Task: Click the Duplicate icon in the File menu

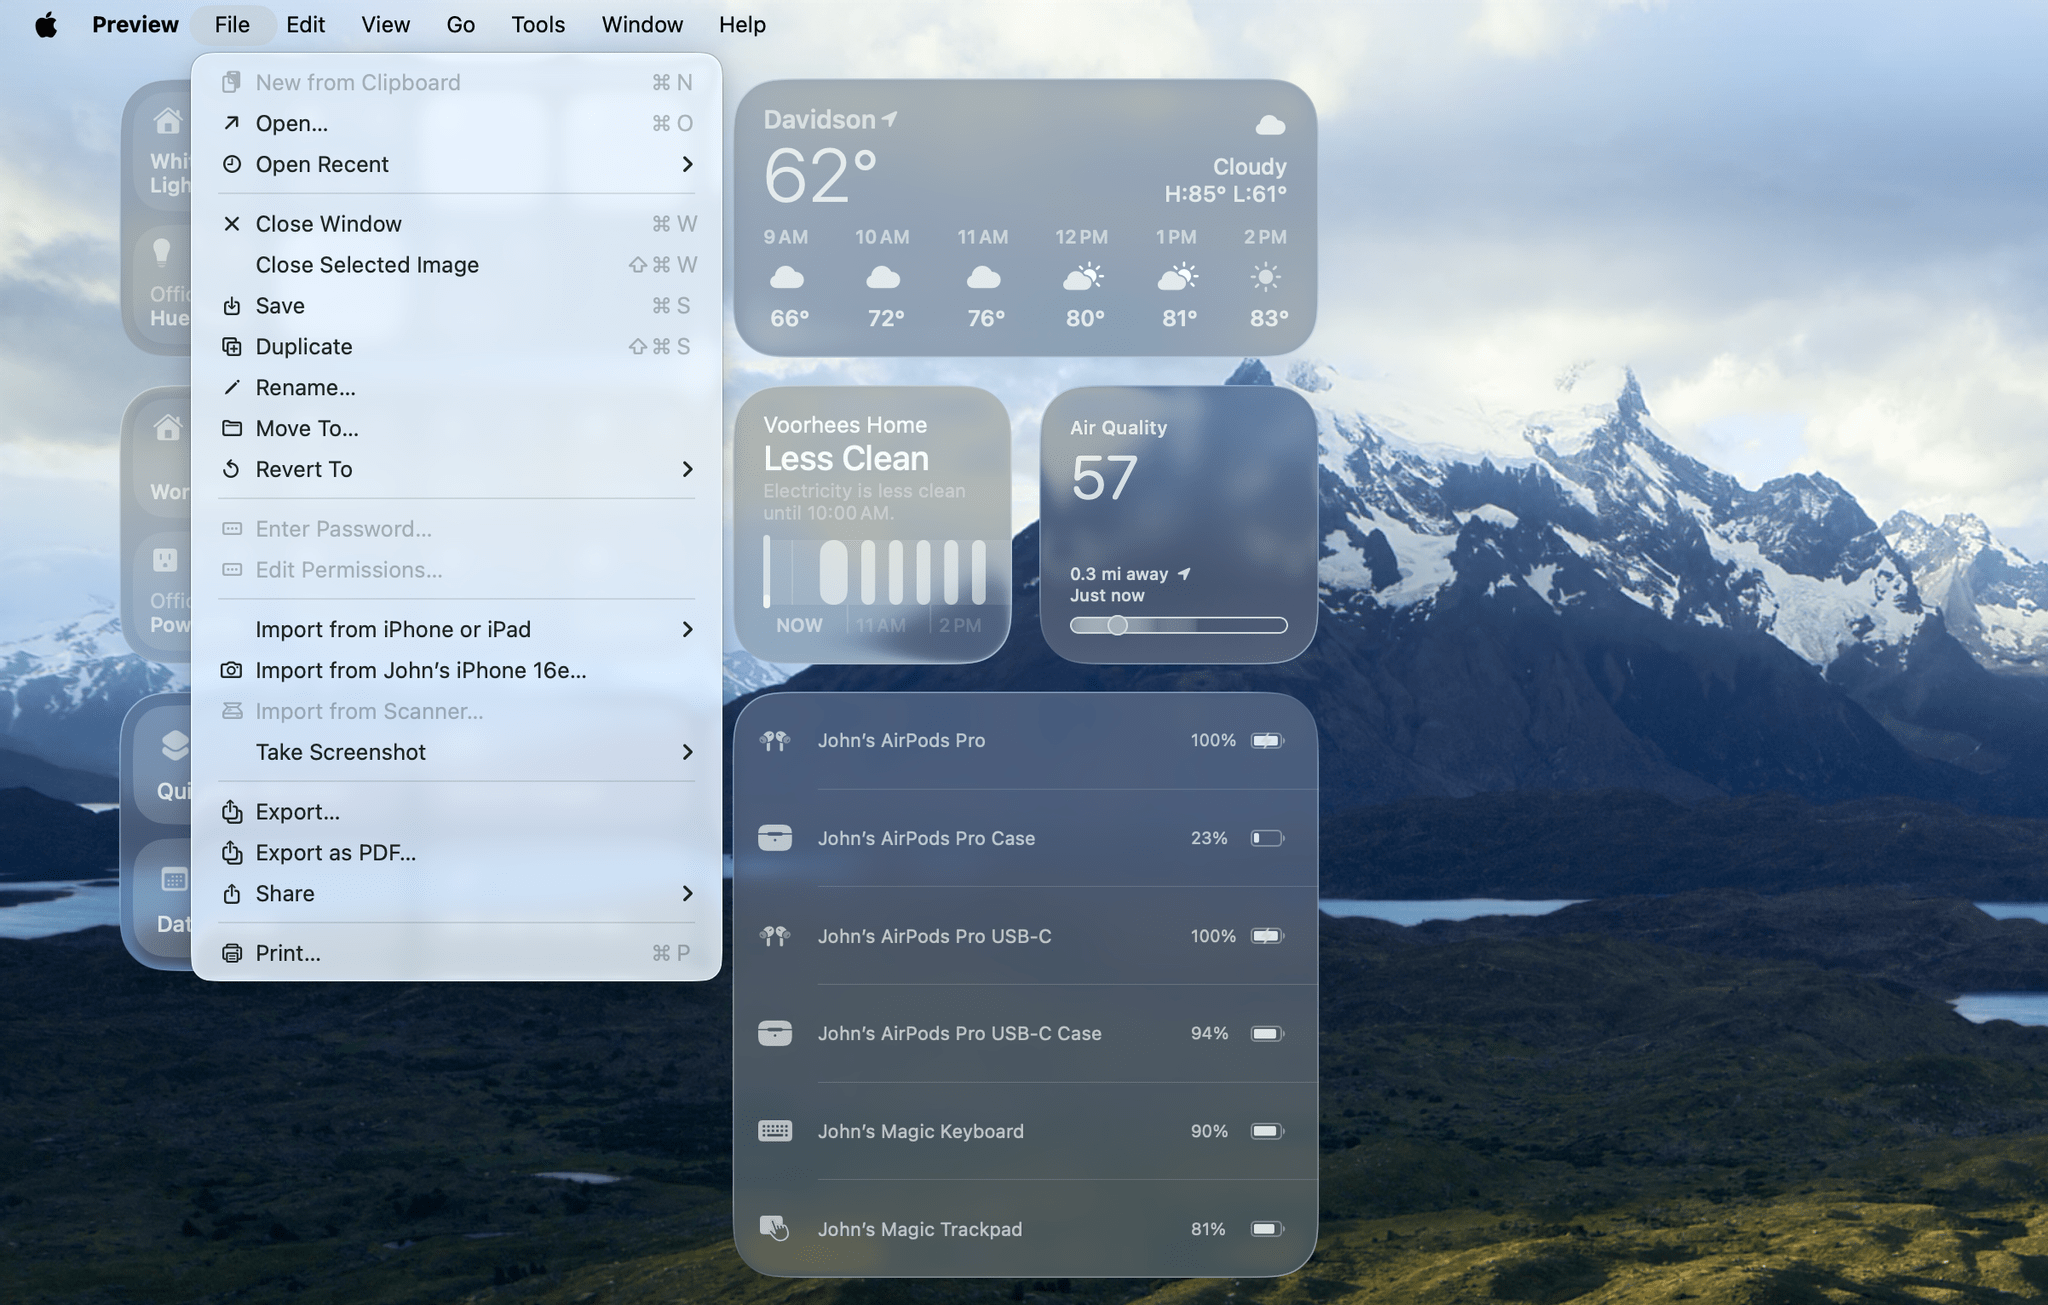Action: 232,347
